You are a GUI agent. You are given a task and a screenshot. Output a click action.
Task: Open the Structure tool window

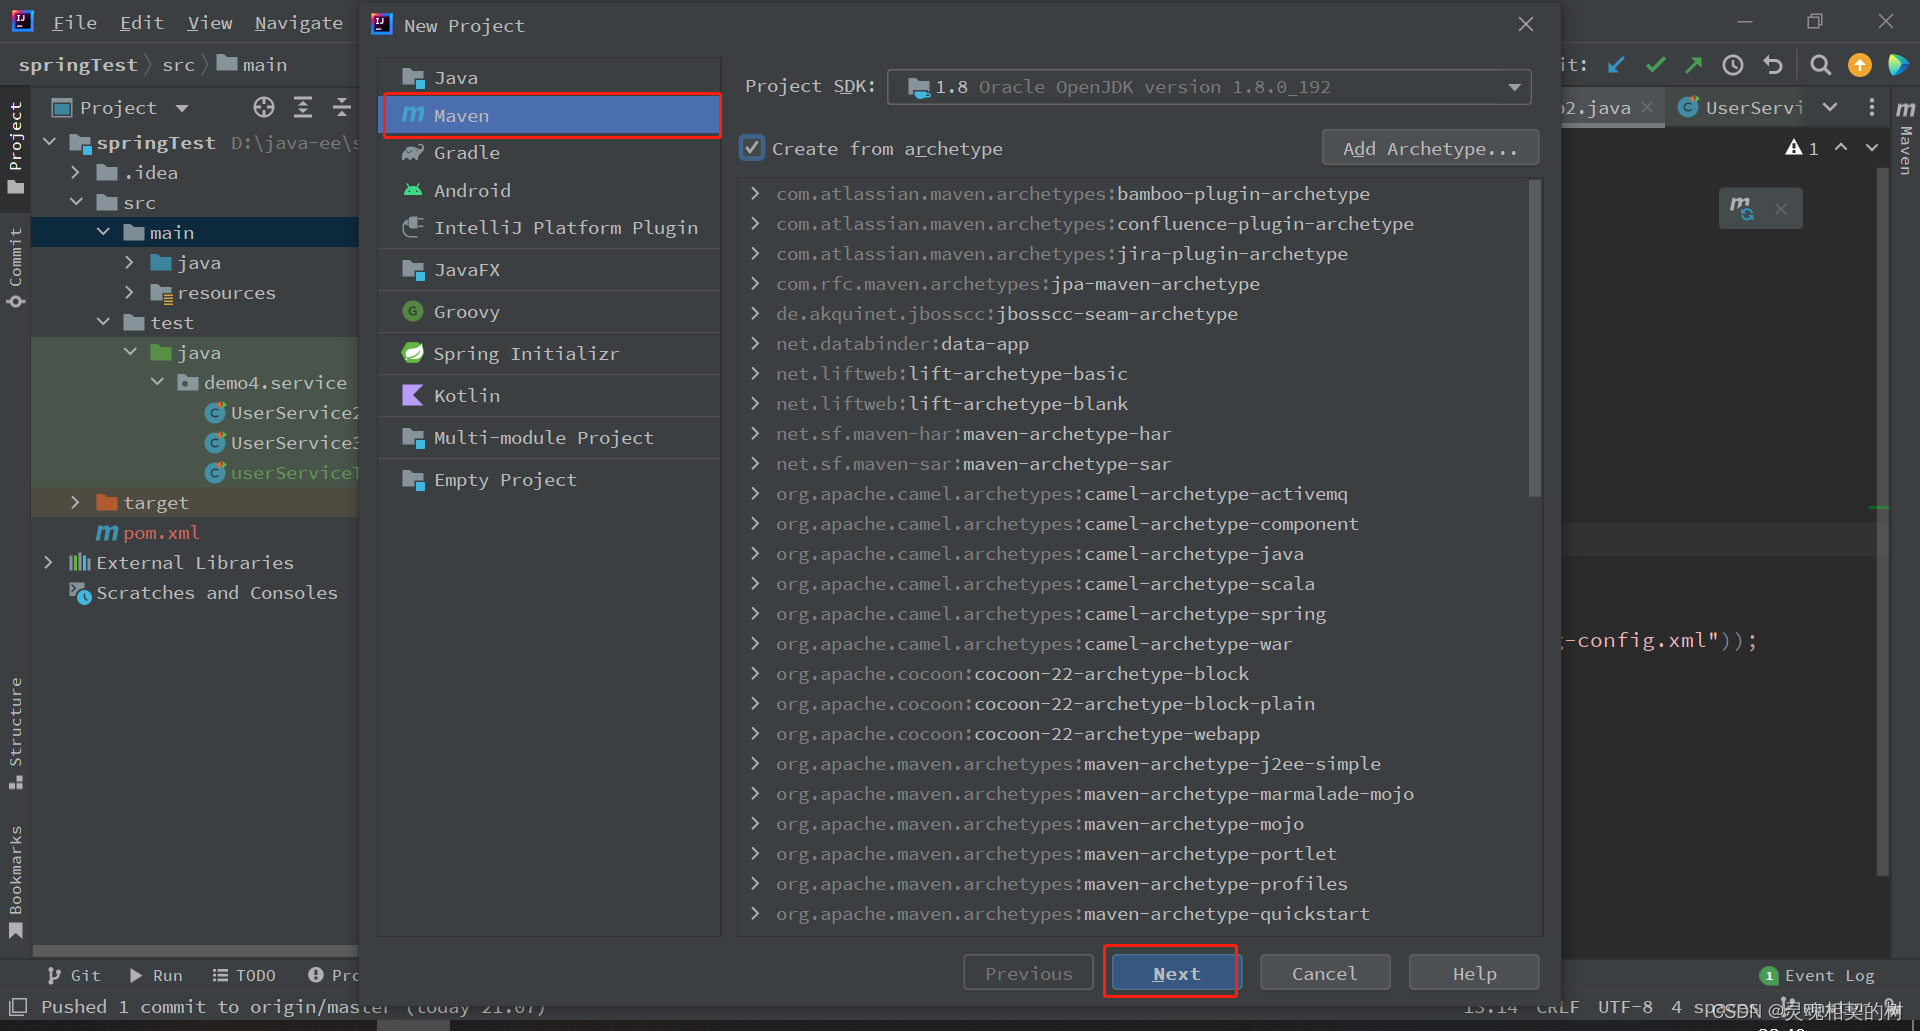coord(15,732)
